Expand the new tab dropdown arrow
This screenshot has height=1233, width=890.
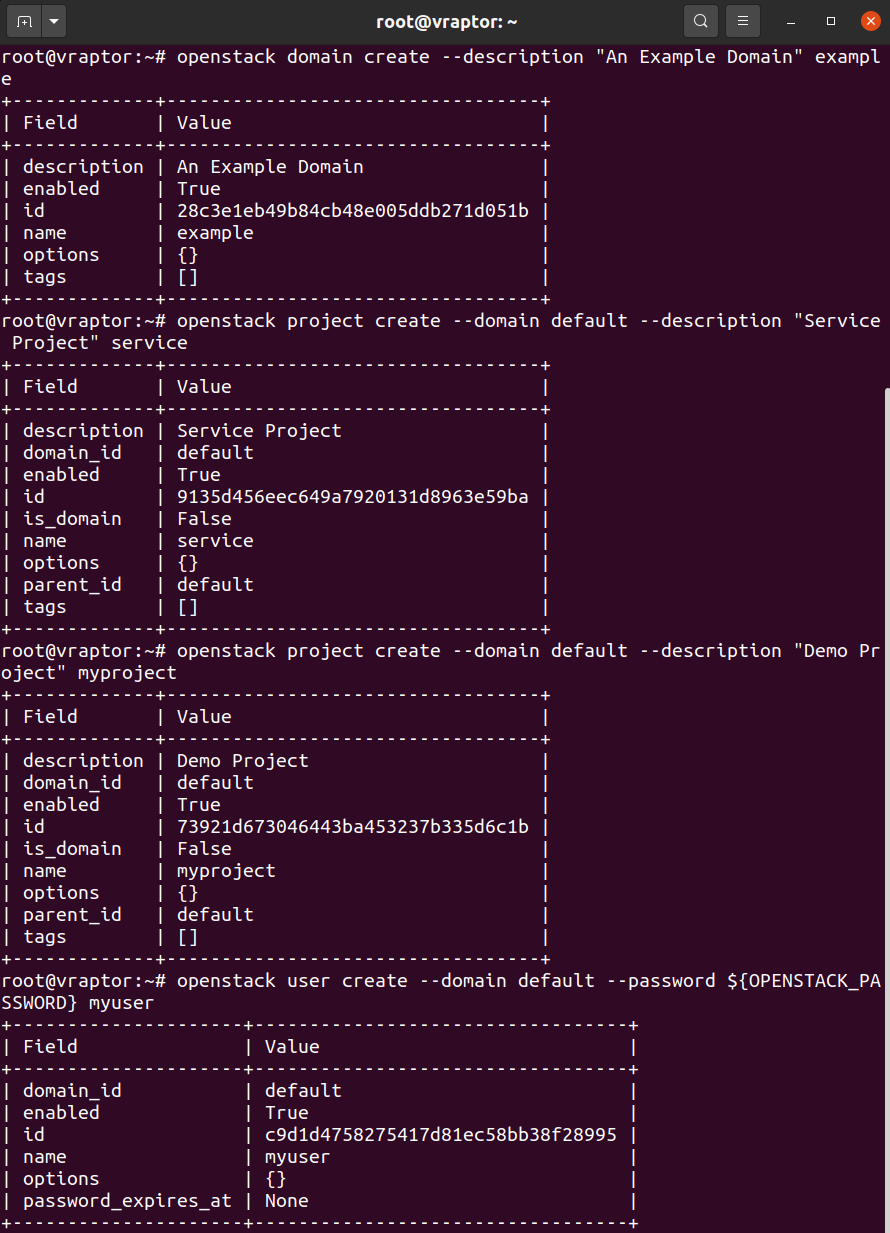pyautogui.click(x=53, y=20)
